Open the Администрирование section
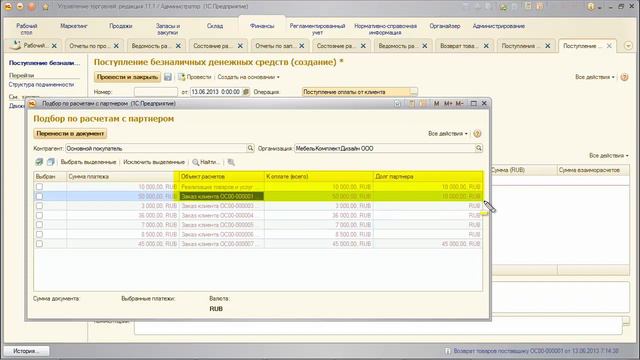Screen dimensions: 640x360 498,26
